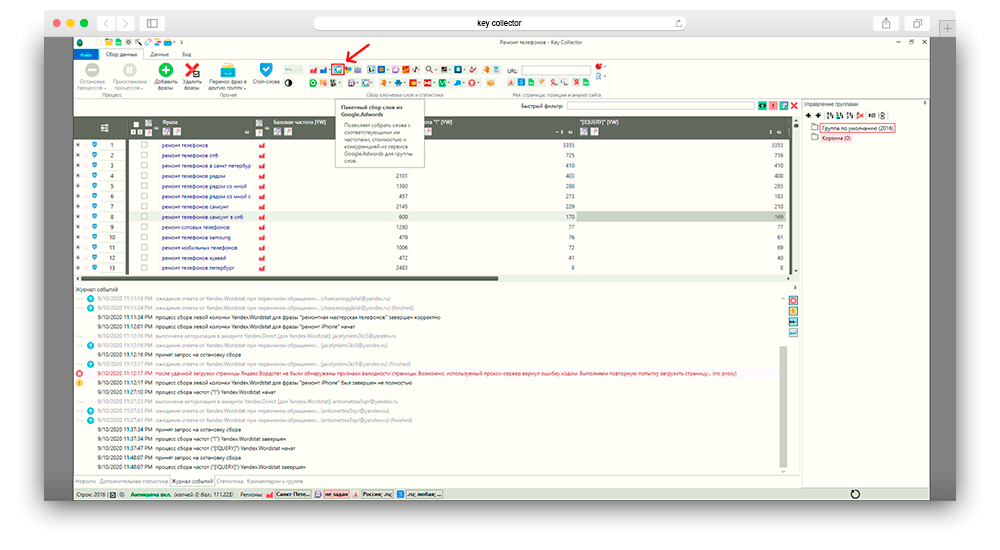Click the Google Adwords batch collection icon
1000x550 pixels.
(x=337, y=70)
